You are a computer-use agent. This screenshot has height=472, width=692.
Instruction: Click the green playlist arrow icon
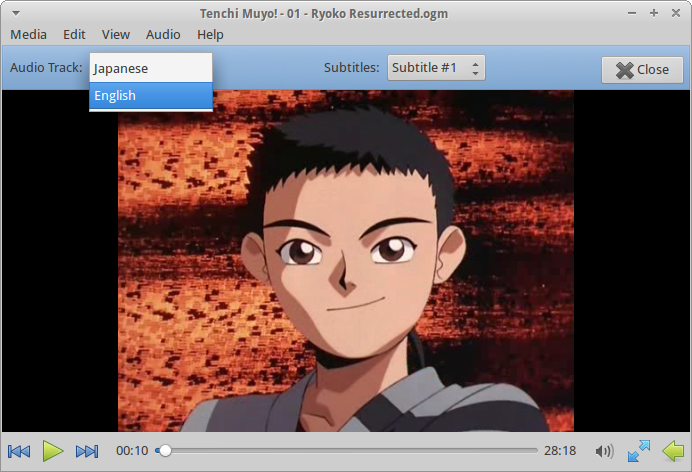pos(673,452)
